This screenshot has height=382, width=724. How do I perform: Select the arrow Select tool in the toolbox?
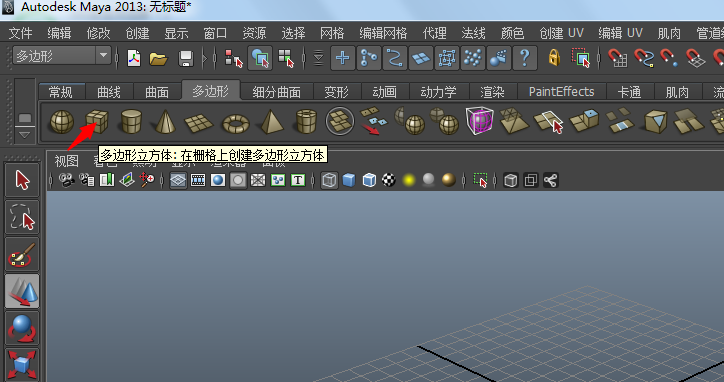point(22,180)
